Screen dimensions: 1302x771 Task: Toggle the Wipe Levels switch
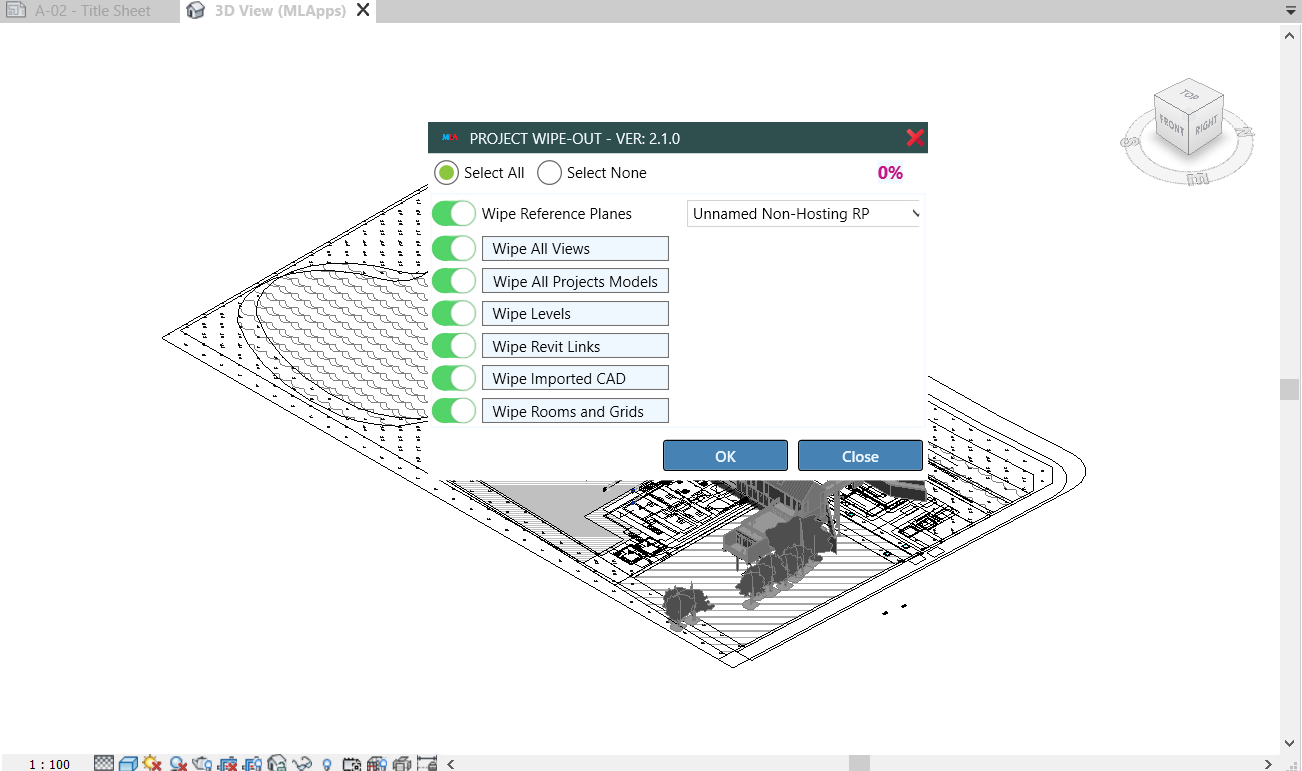click(454, 314)
